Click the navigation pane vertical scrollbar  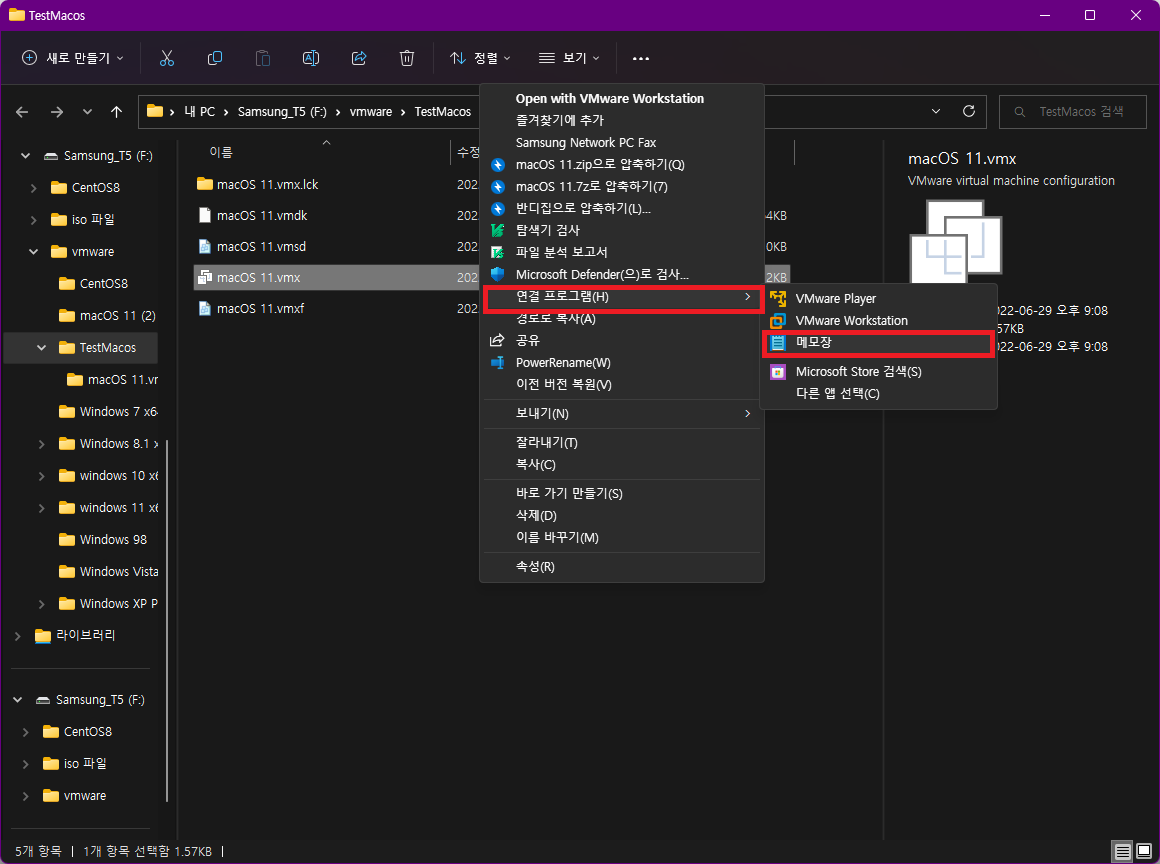[166, 620]
